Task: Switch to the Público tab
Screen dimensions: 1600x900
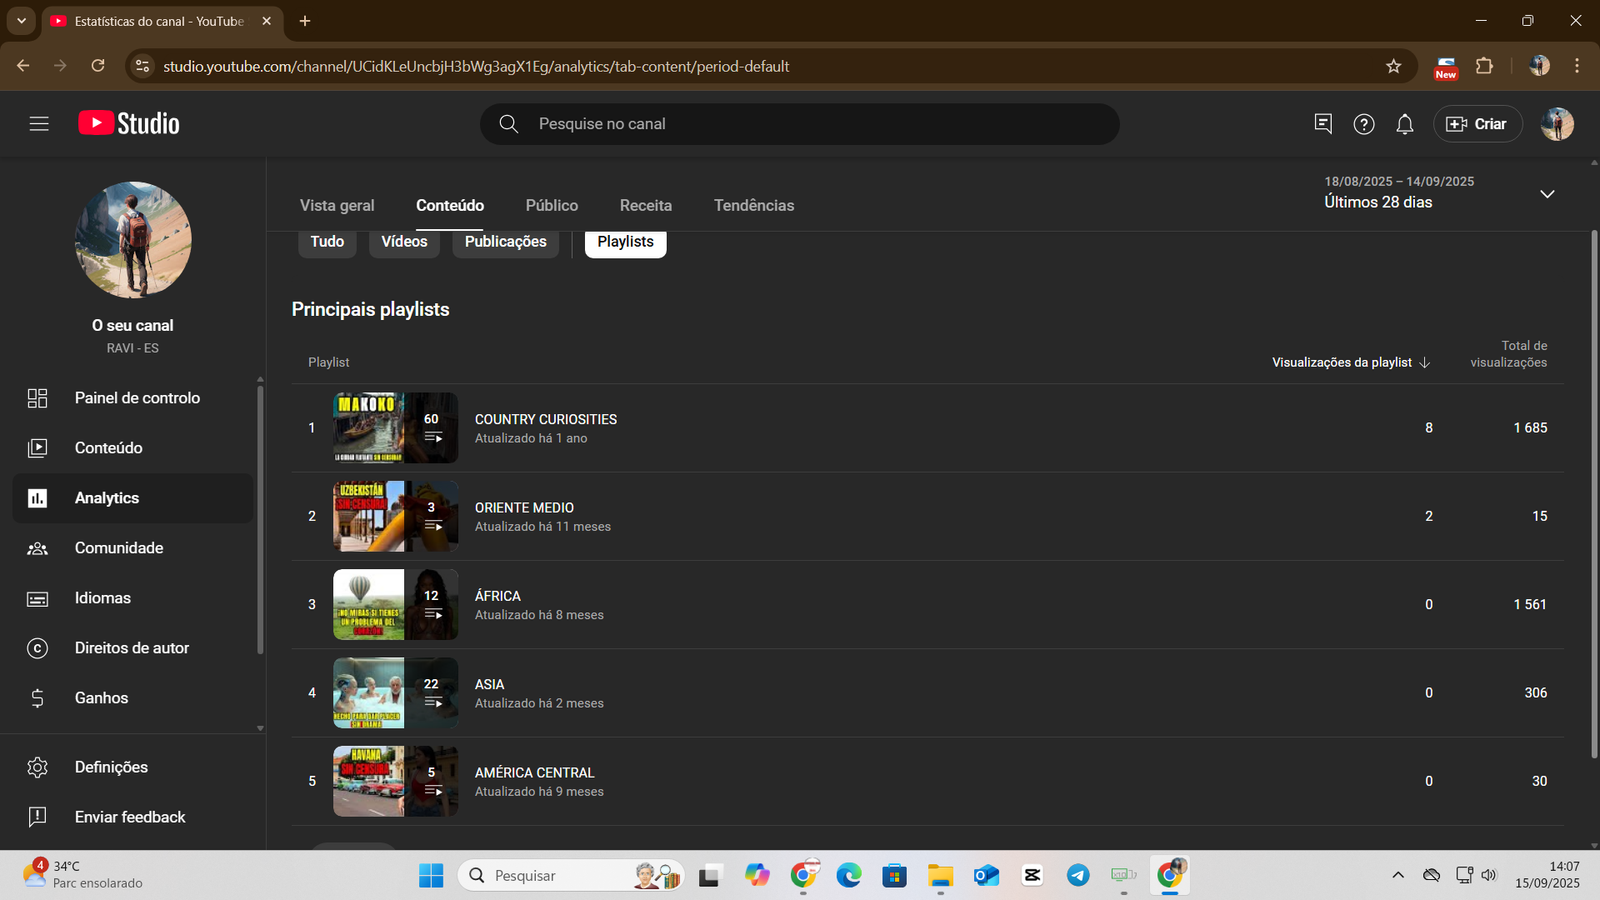Action: [x=551, y=205]
